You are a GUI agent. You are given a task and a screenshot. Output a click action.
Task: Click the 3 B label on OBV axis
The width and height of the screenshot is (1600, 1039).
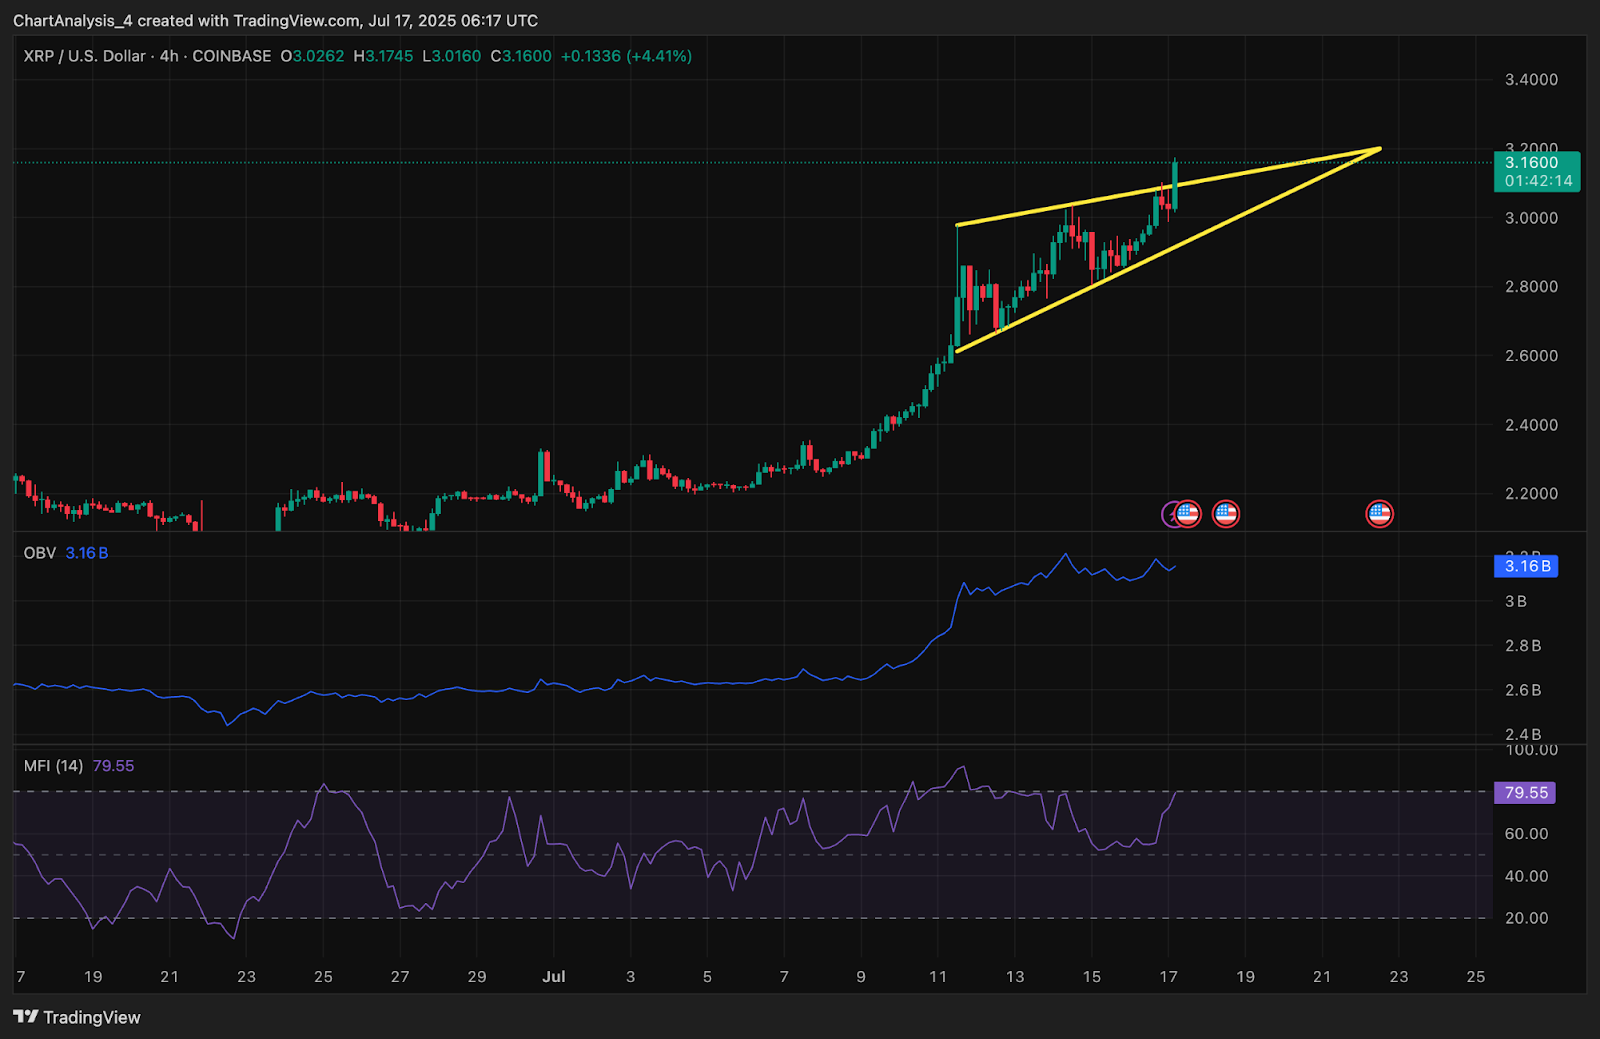[1516, 602]
